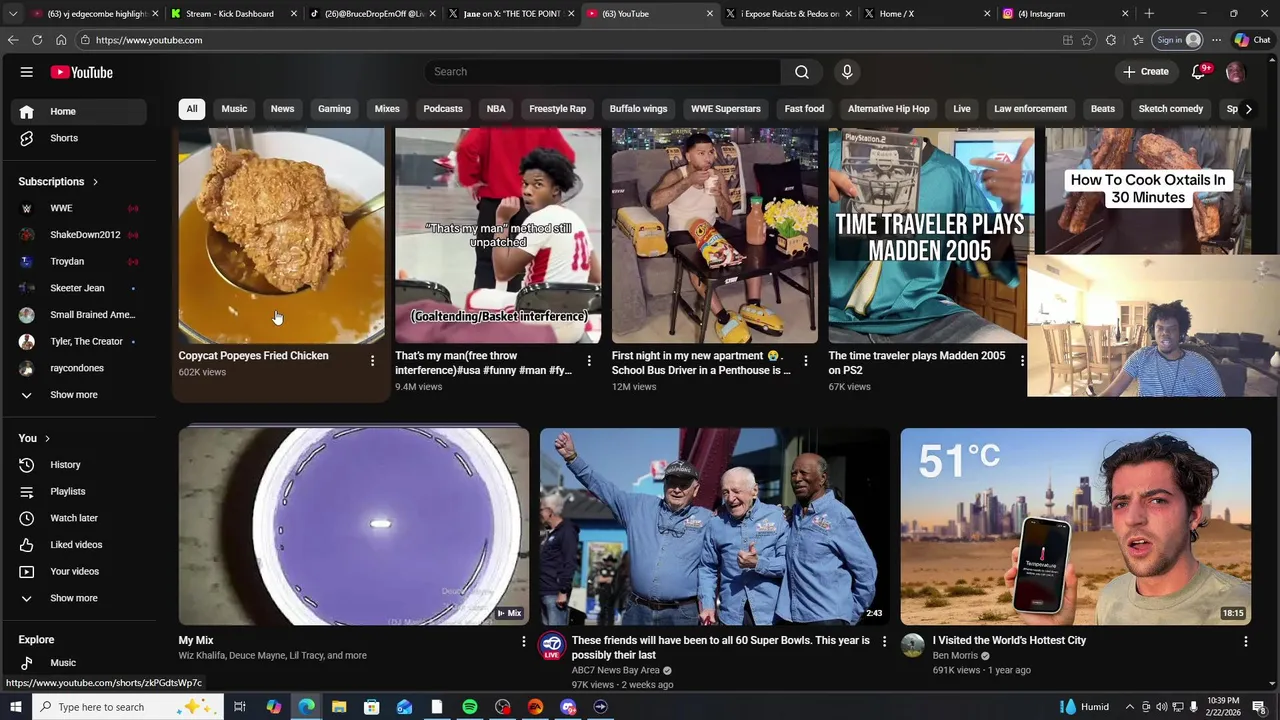Switch to the Instagram browser tab
This screenshot has height=720, width=1280.
point(1063,14)
